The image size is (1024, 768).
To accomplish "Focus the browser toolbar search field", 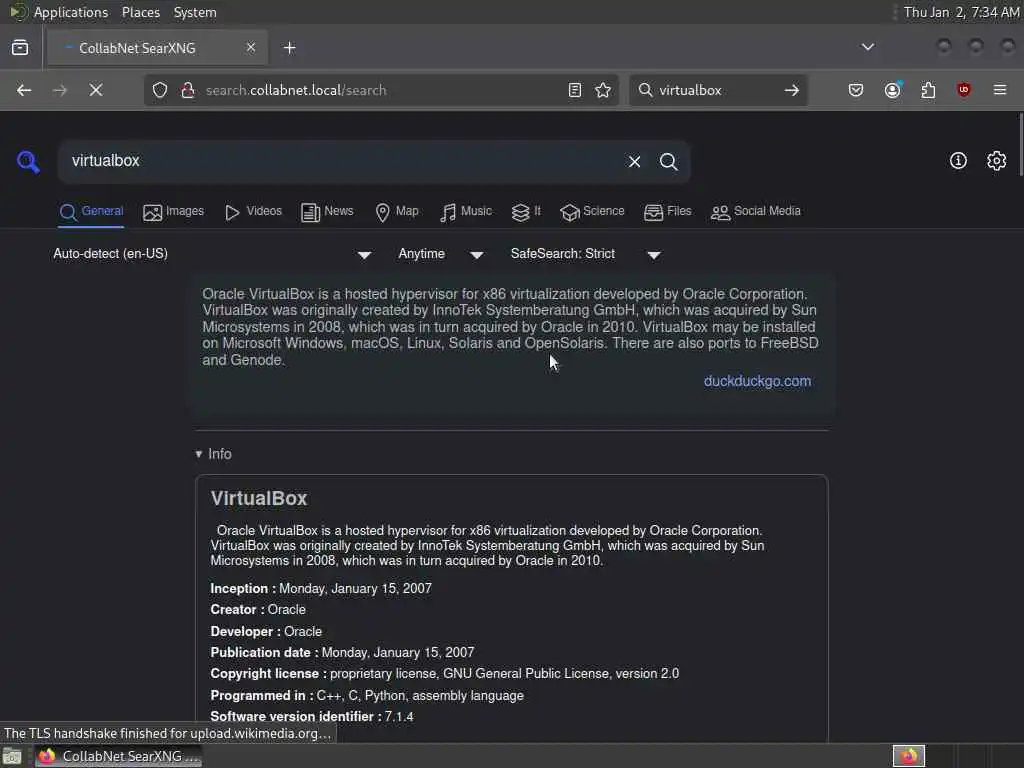I will tap(717, 90).
